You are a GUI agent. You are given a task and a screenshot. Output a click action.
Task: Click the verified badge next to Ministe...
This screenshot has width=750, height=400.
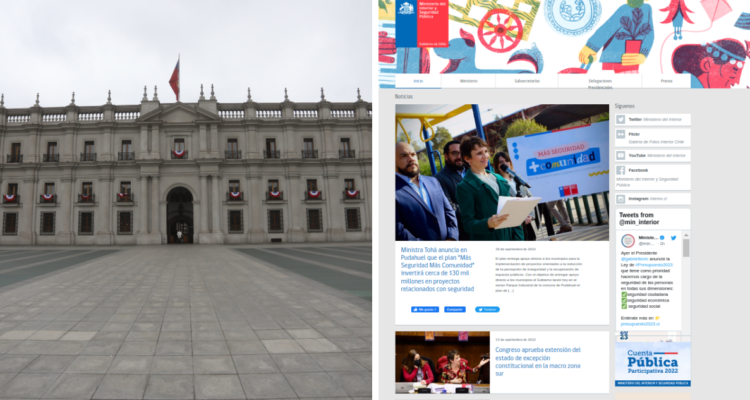[x=662, y=238]
